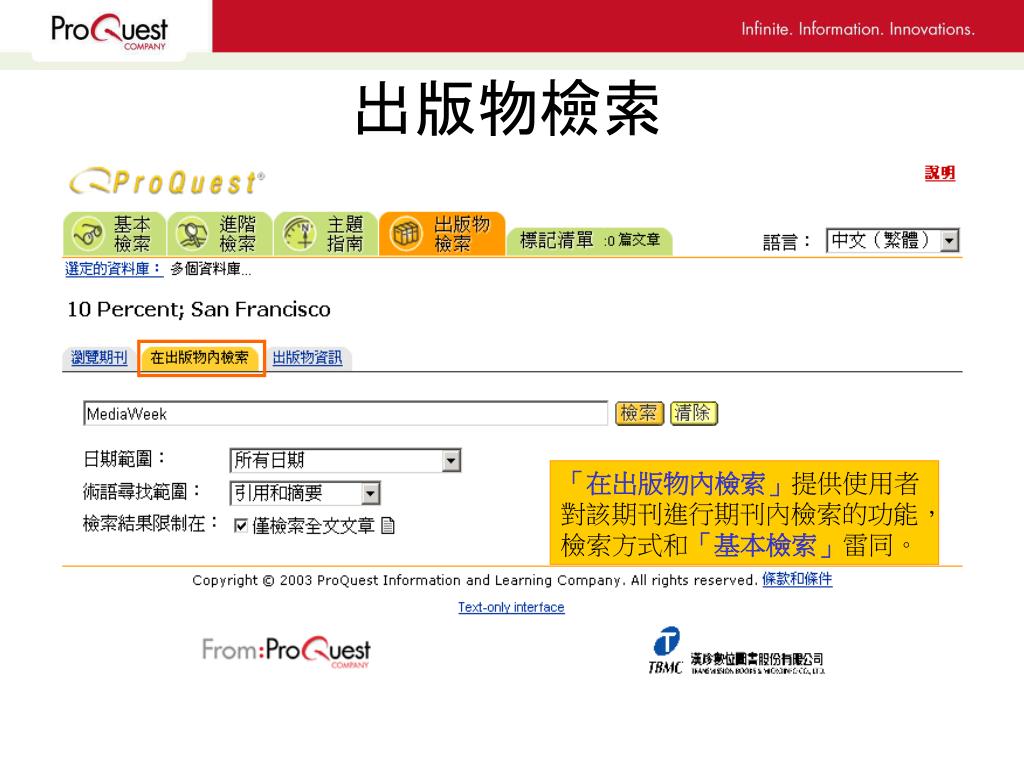Click the compass icon for 主題指南

tap(300, 234)
